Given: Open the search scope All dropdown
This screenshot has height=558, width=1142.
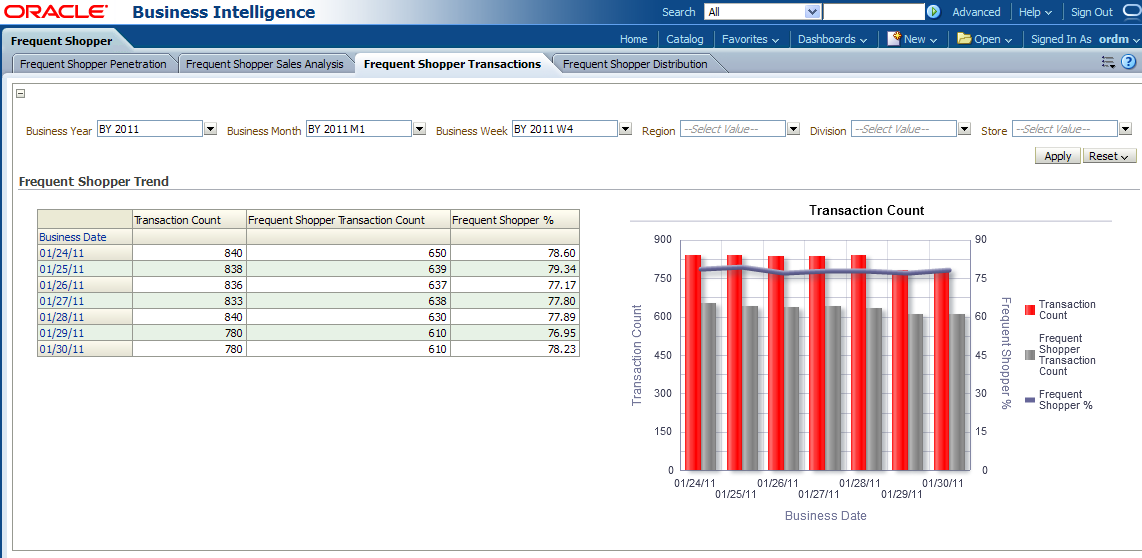Looking at the screenshot, I should (x=813, y=12).
